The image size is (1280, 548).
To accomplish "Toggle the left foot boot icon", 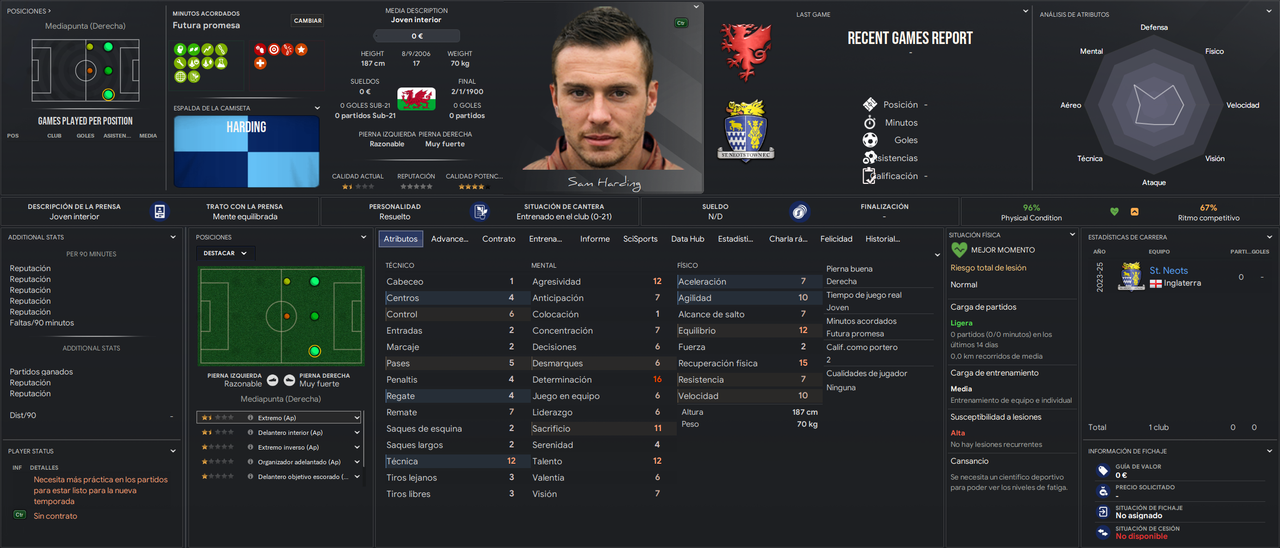I will pyautogui.click(x=272, y=381).
